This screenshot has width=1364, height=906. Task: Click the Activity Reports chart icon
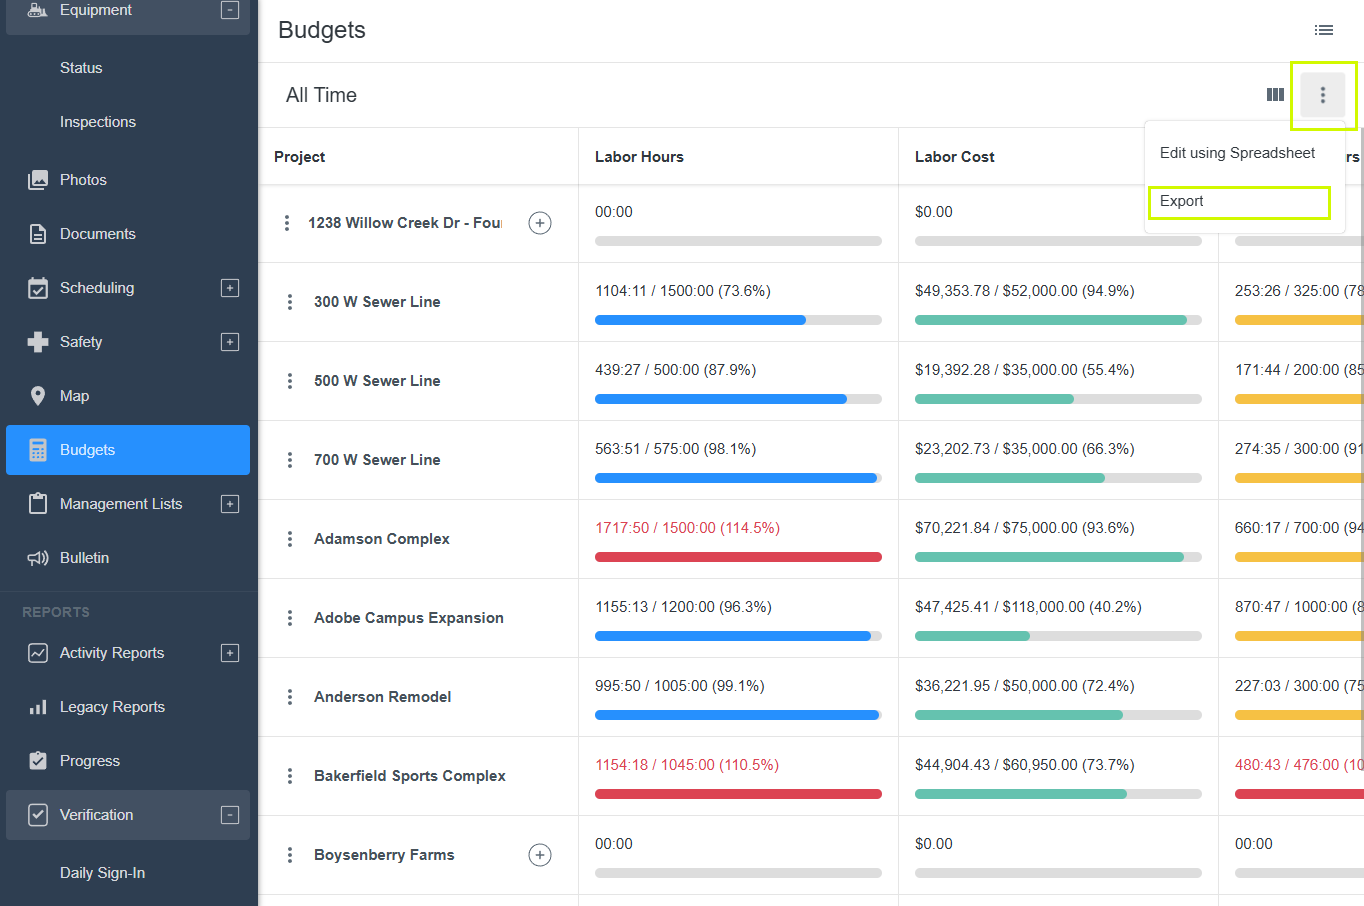(x=38, y=653)
